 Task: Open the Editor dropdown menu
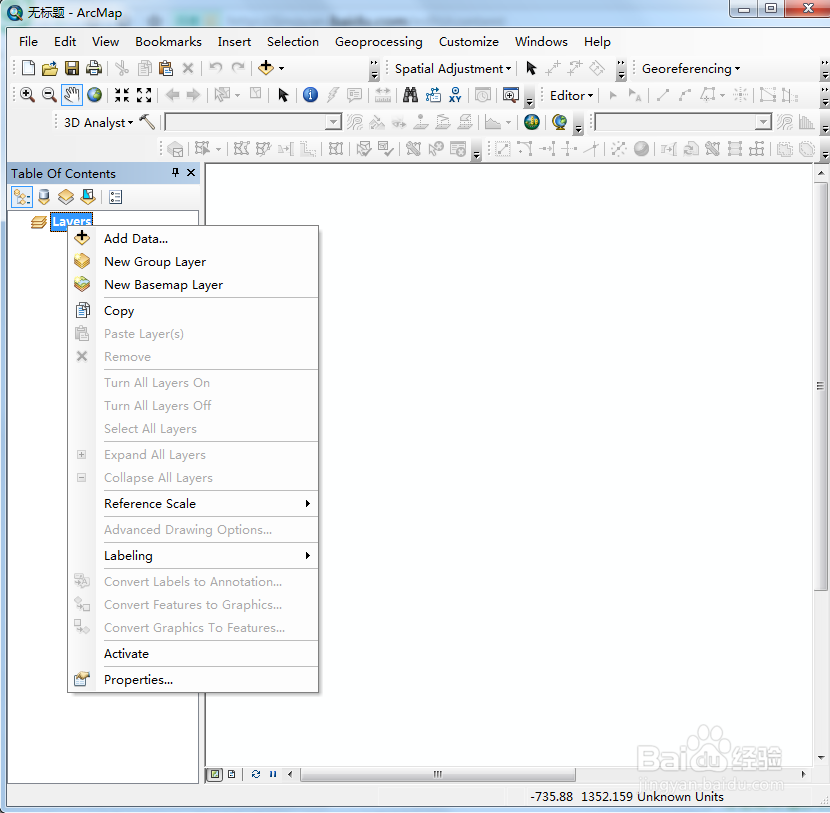pyautogui.click(x=571, y=96)
